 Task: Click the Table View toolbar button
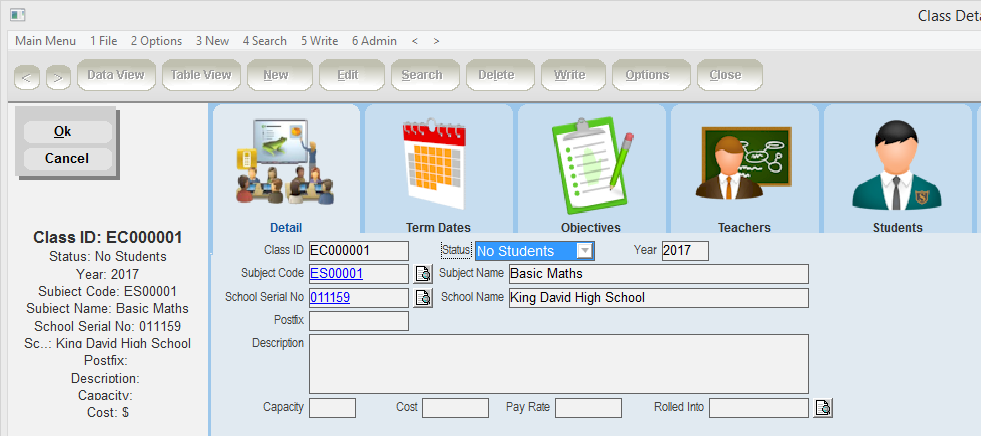pos(201,75)
